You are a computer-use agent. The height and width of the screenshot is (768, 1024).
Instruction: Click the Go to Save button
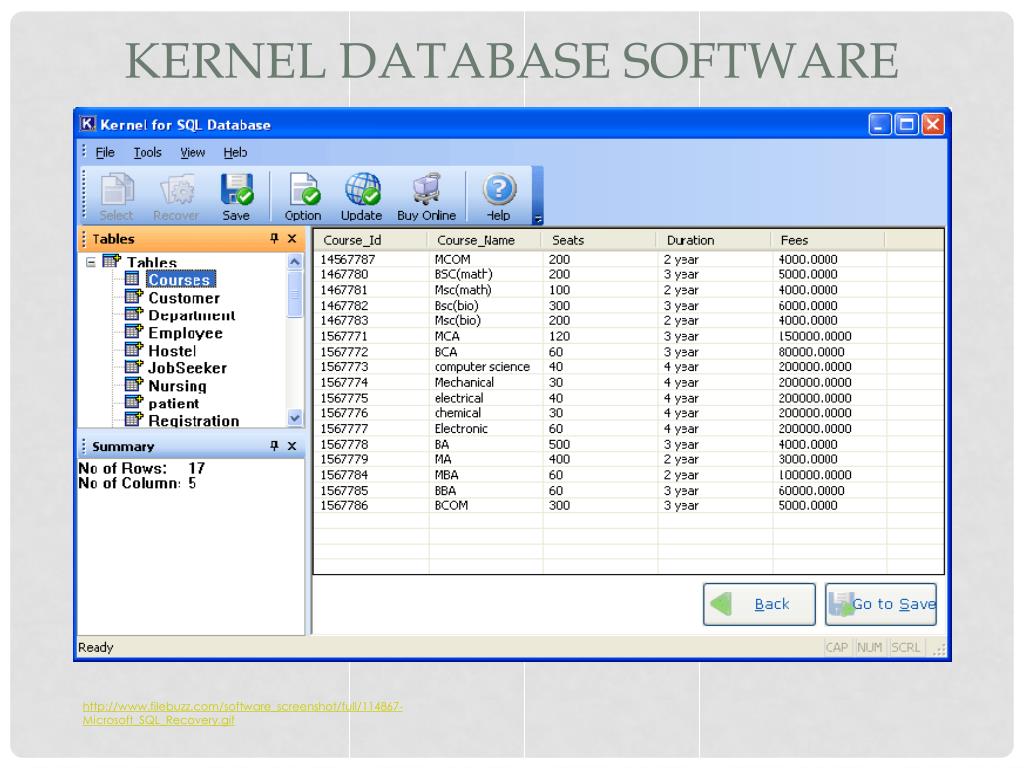pyautogui.click(x=881, y=604)
